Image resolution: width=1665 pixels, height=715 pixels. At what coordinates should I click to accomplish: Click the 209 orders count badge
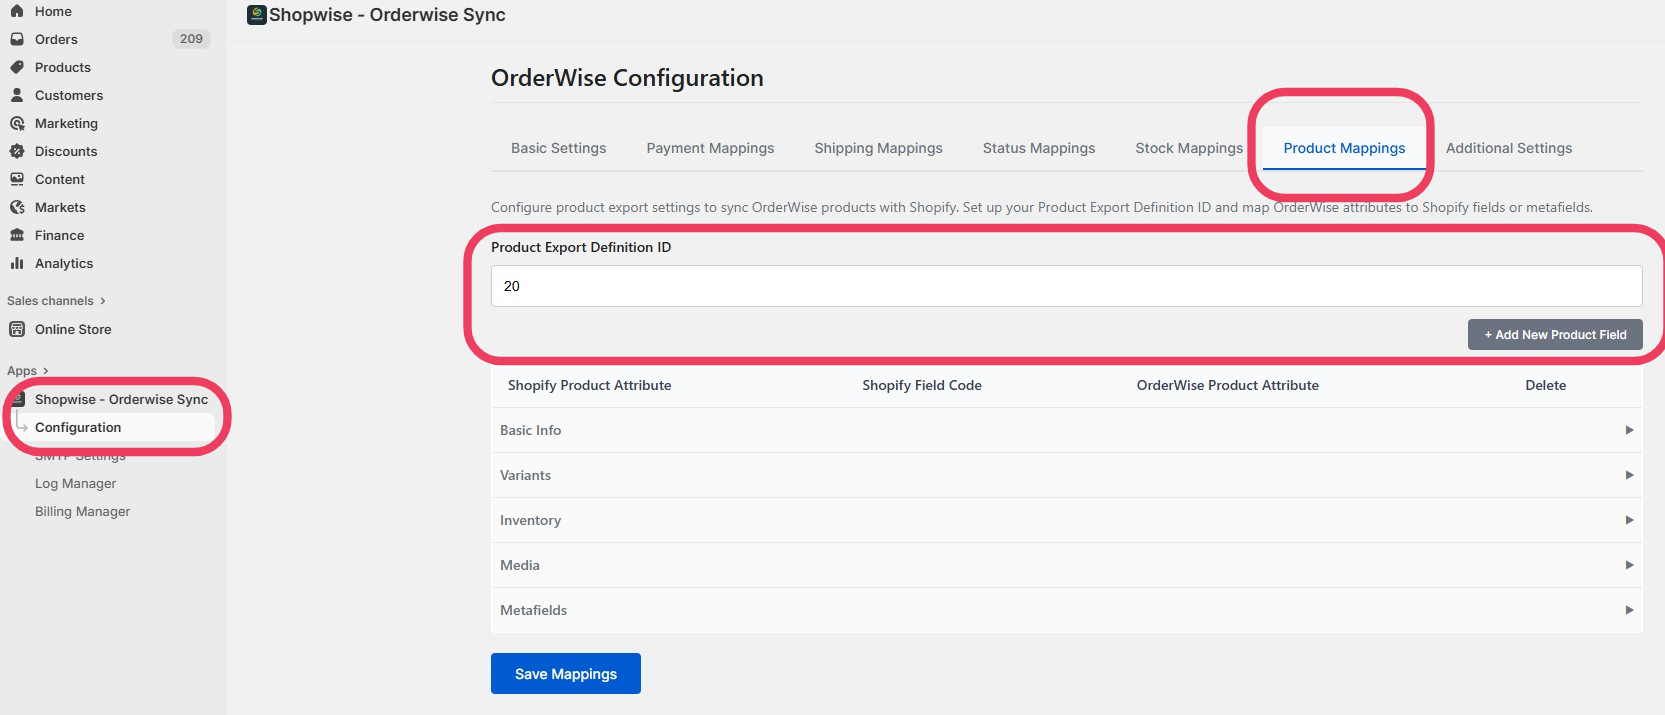191,39
